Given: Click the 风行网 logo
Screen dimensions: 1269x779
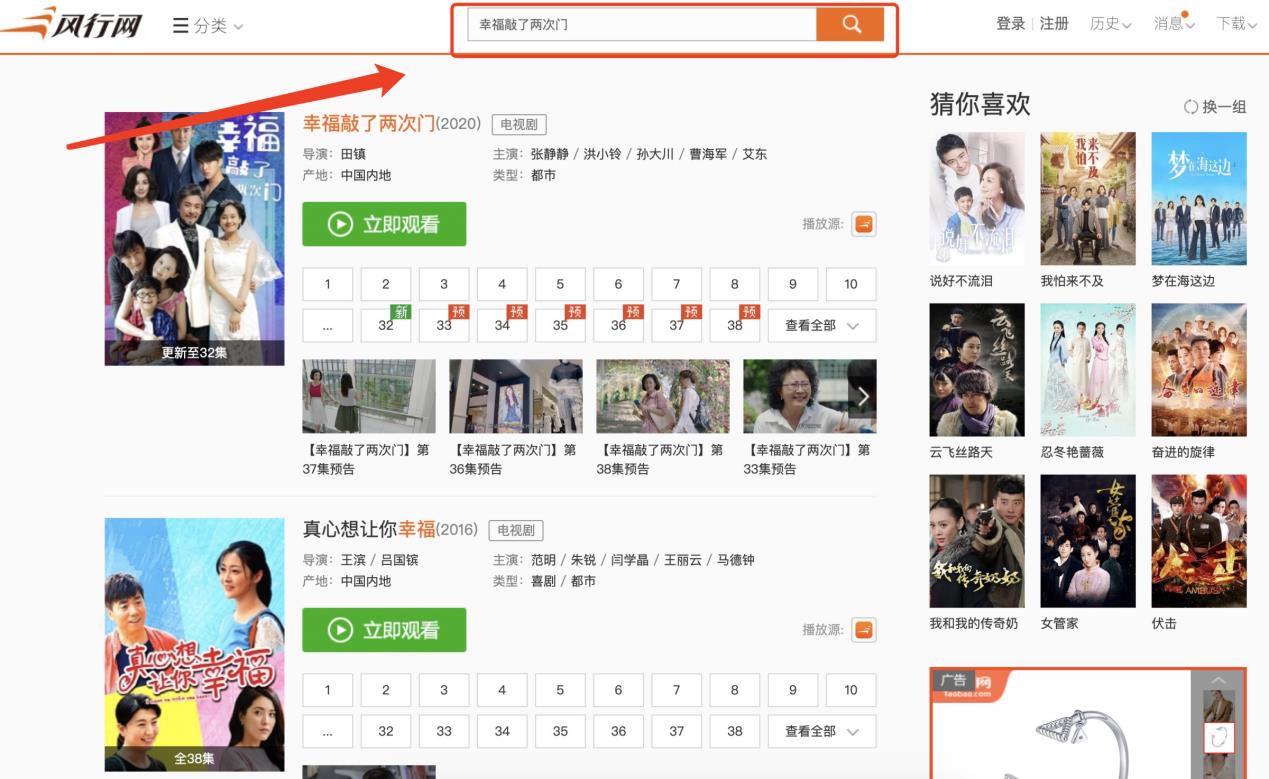Looking at the screenshot, I should pos(72,24).
